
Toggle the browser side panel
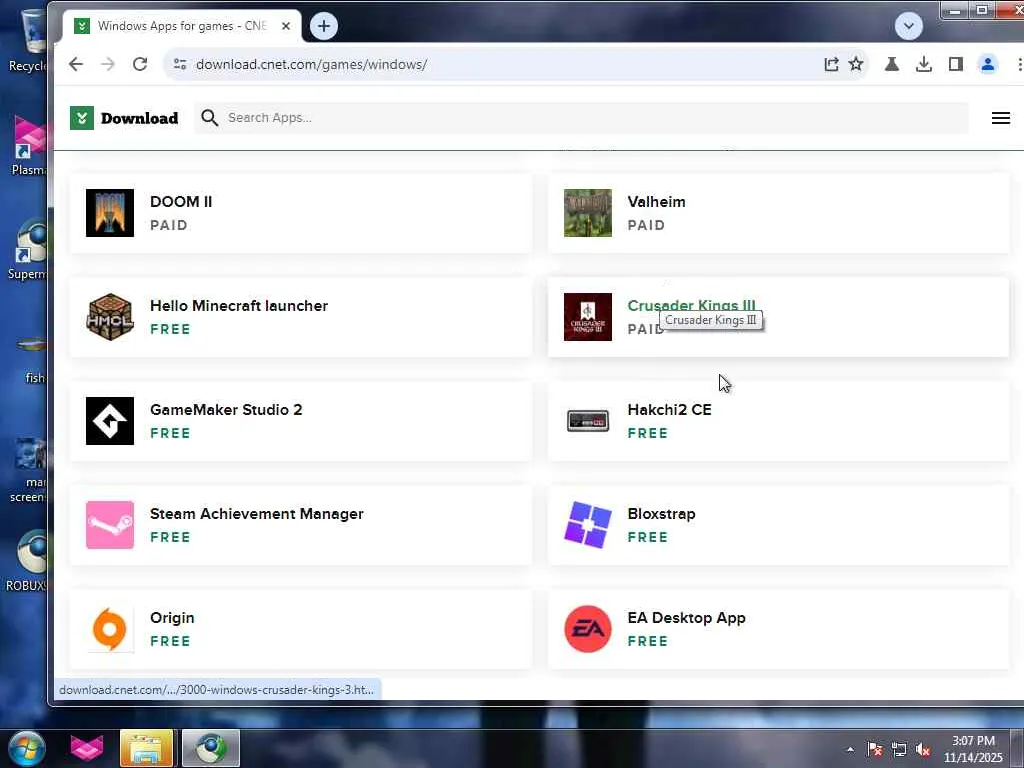coord(955,64)
